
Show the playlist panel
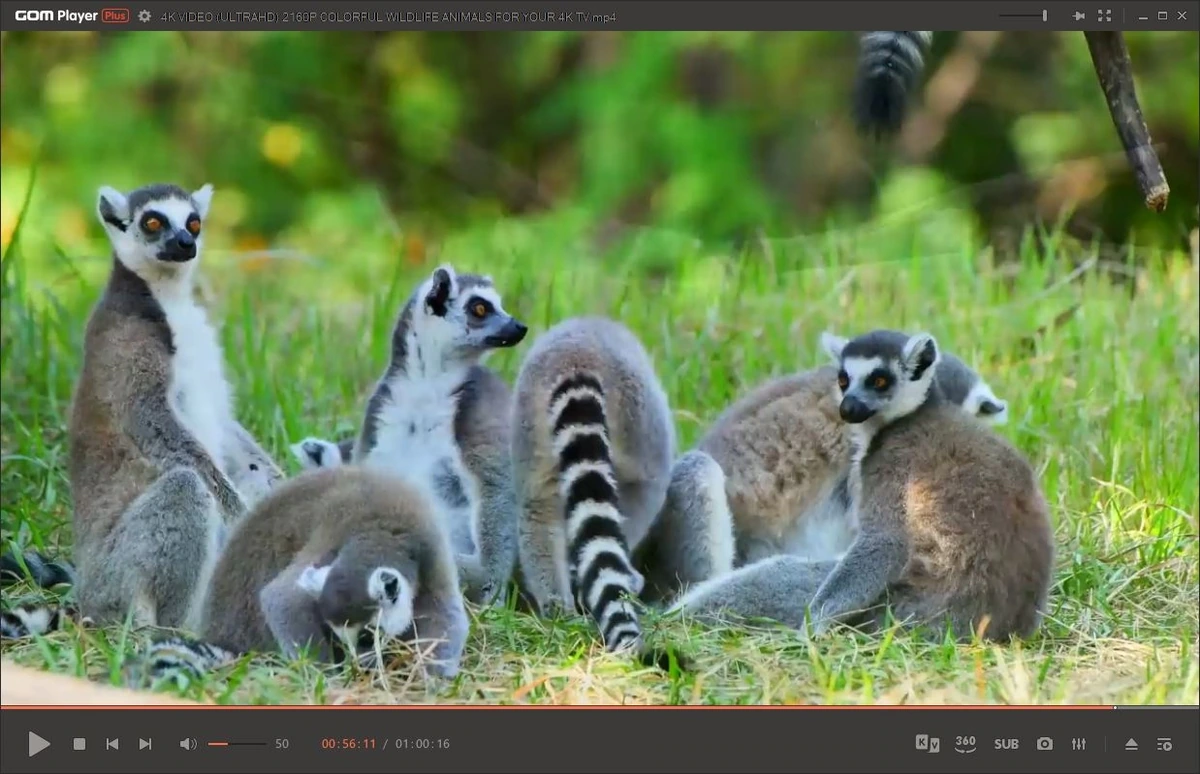pos(1165,744)
